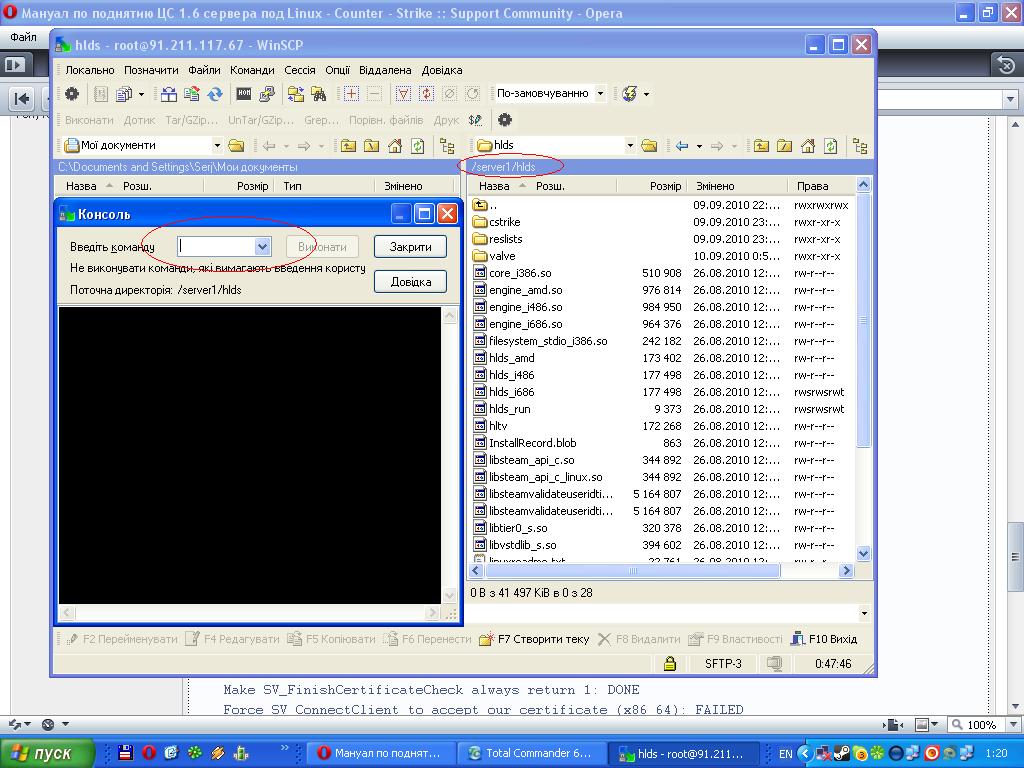Viewport: 1024px width, 768px height.
Task: Open the Довідка menu in WinSCP
Action: [442, 70]
